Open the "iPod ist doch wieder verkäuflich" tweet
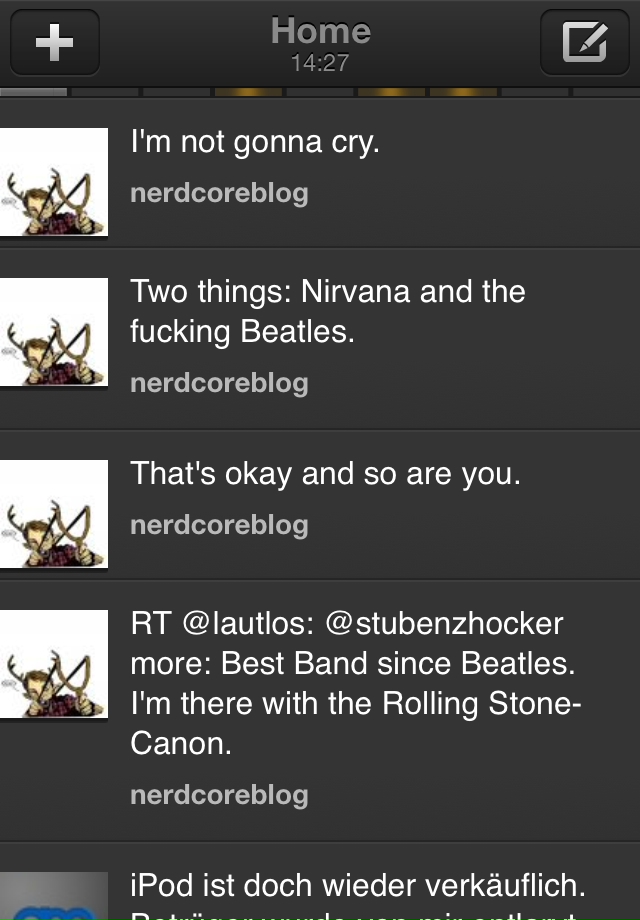Screen dimensions: 640x920 point(357,887)
